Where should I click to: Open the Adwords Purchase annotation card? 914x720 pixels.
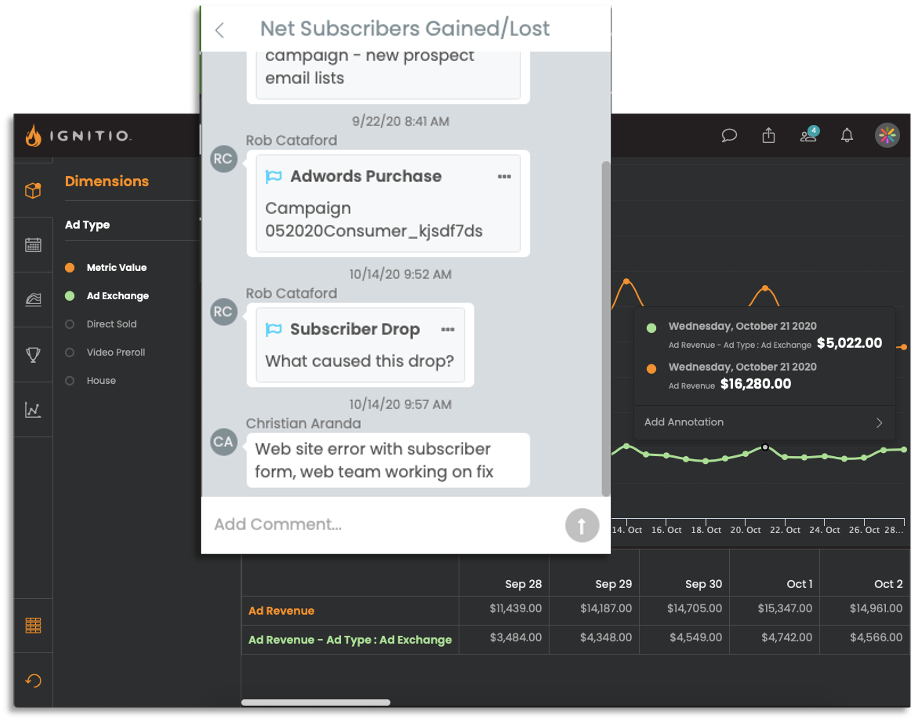[388, 203]
